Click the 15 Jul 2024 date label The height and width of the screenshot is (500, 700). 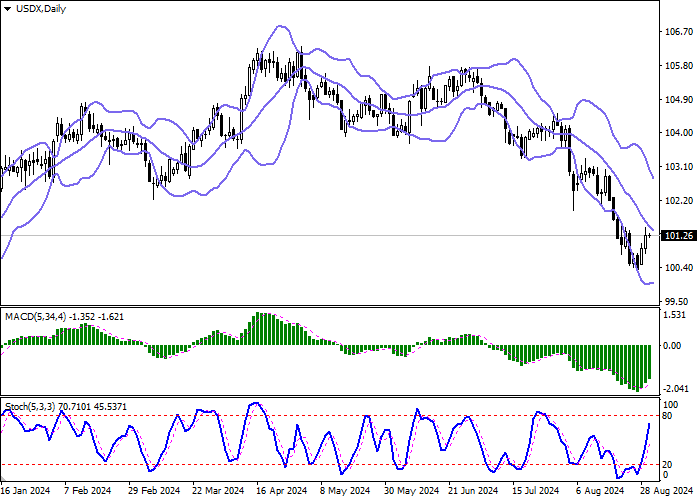536,491
